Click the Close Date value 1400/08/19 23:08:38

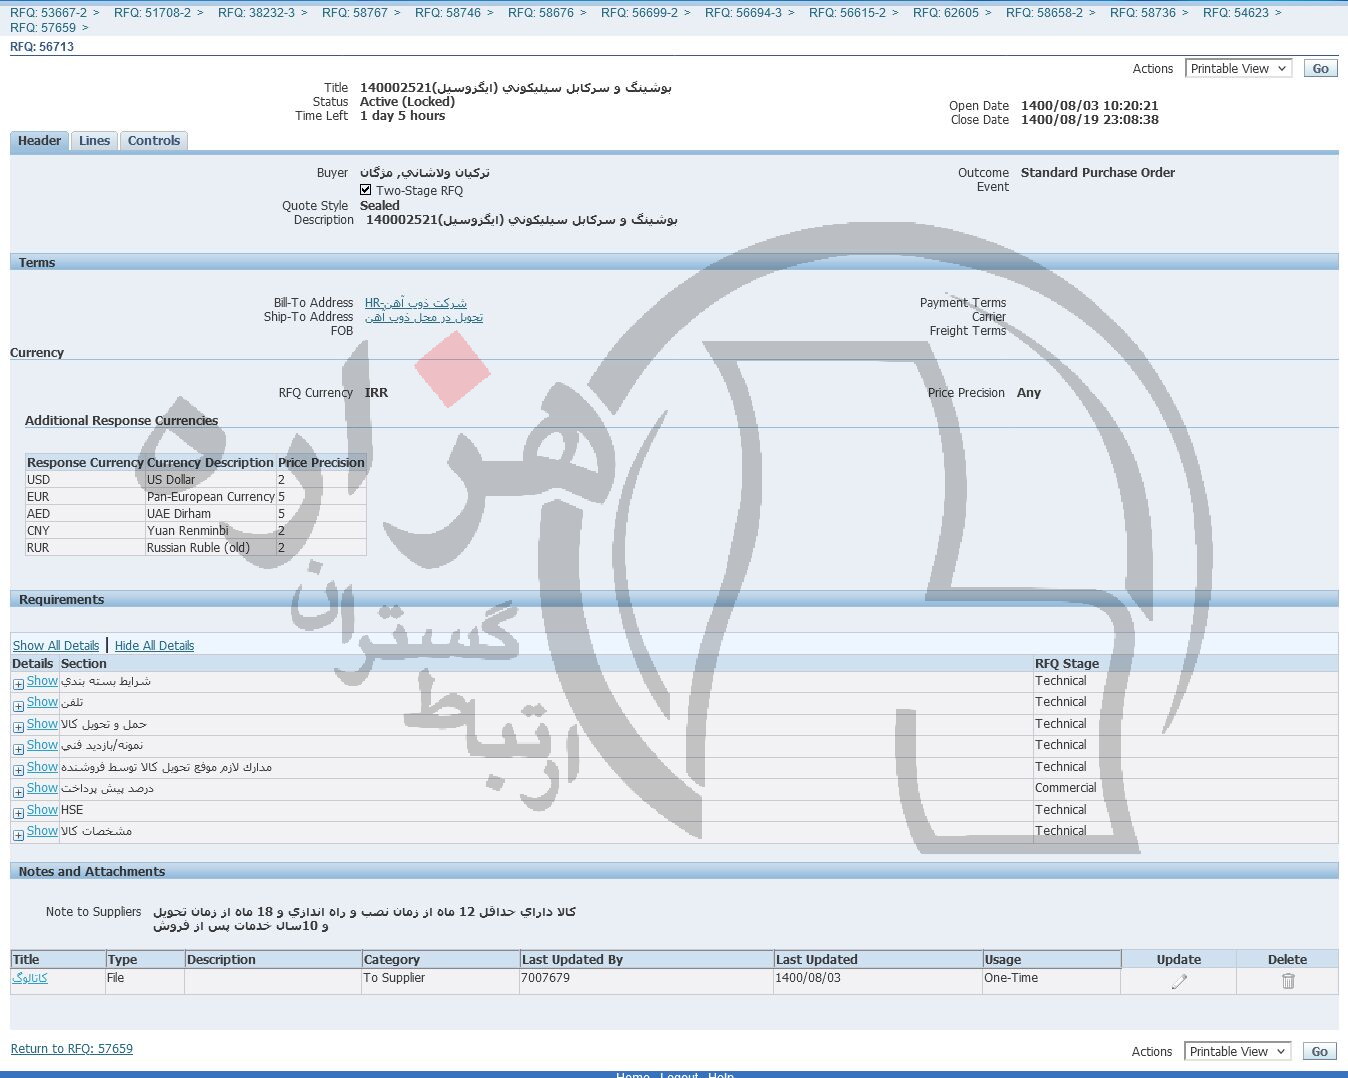point(1090,120)
